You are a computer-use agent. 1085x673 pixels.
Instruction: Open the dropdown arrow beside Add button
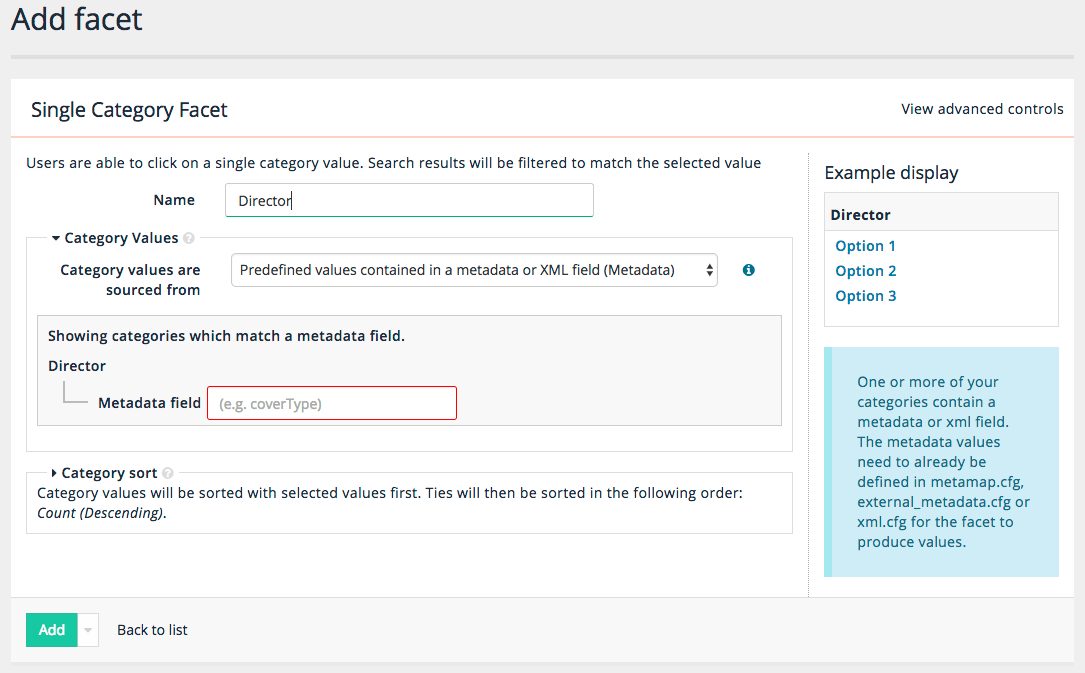[88, 630]
